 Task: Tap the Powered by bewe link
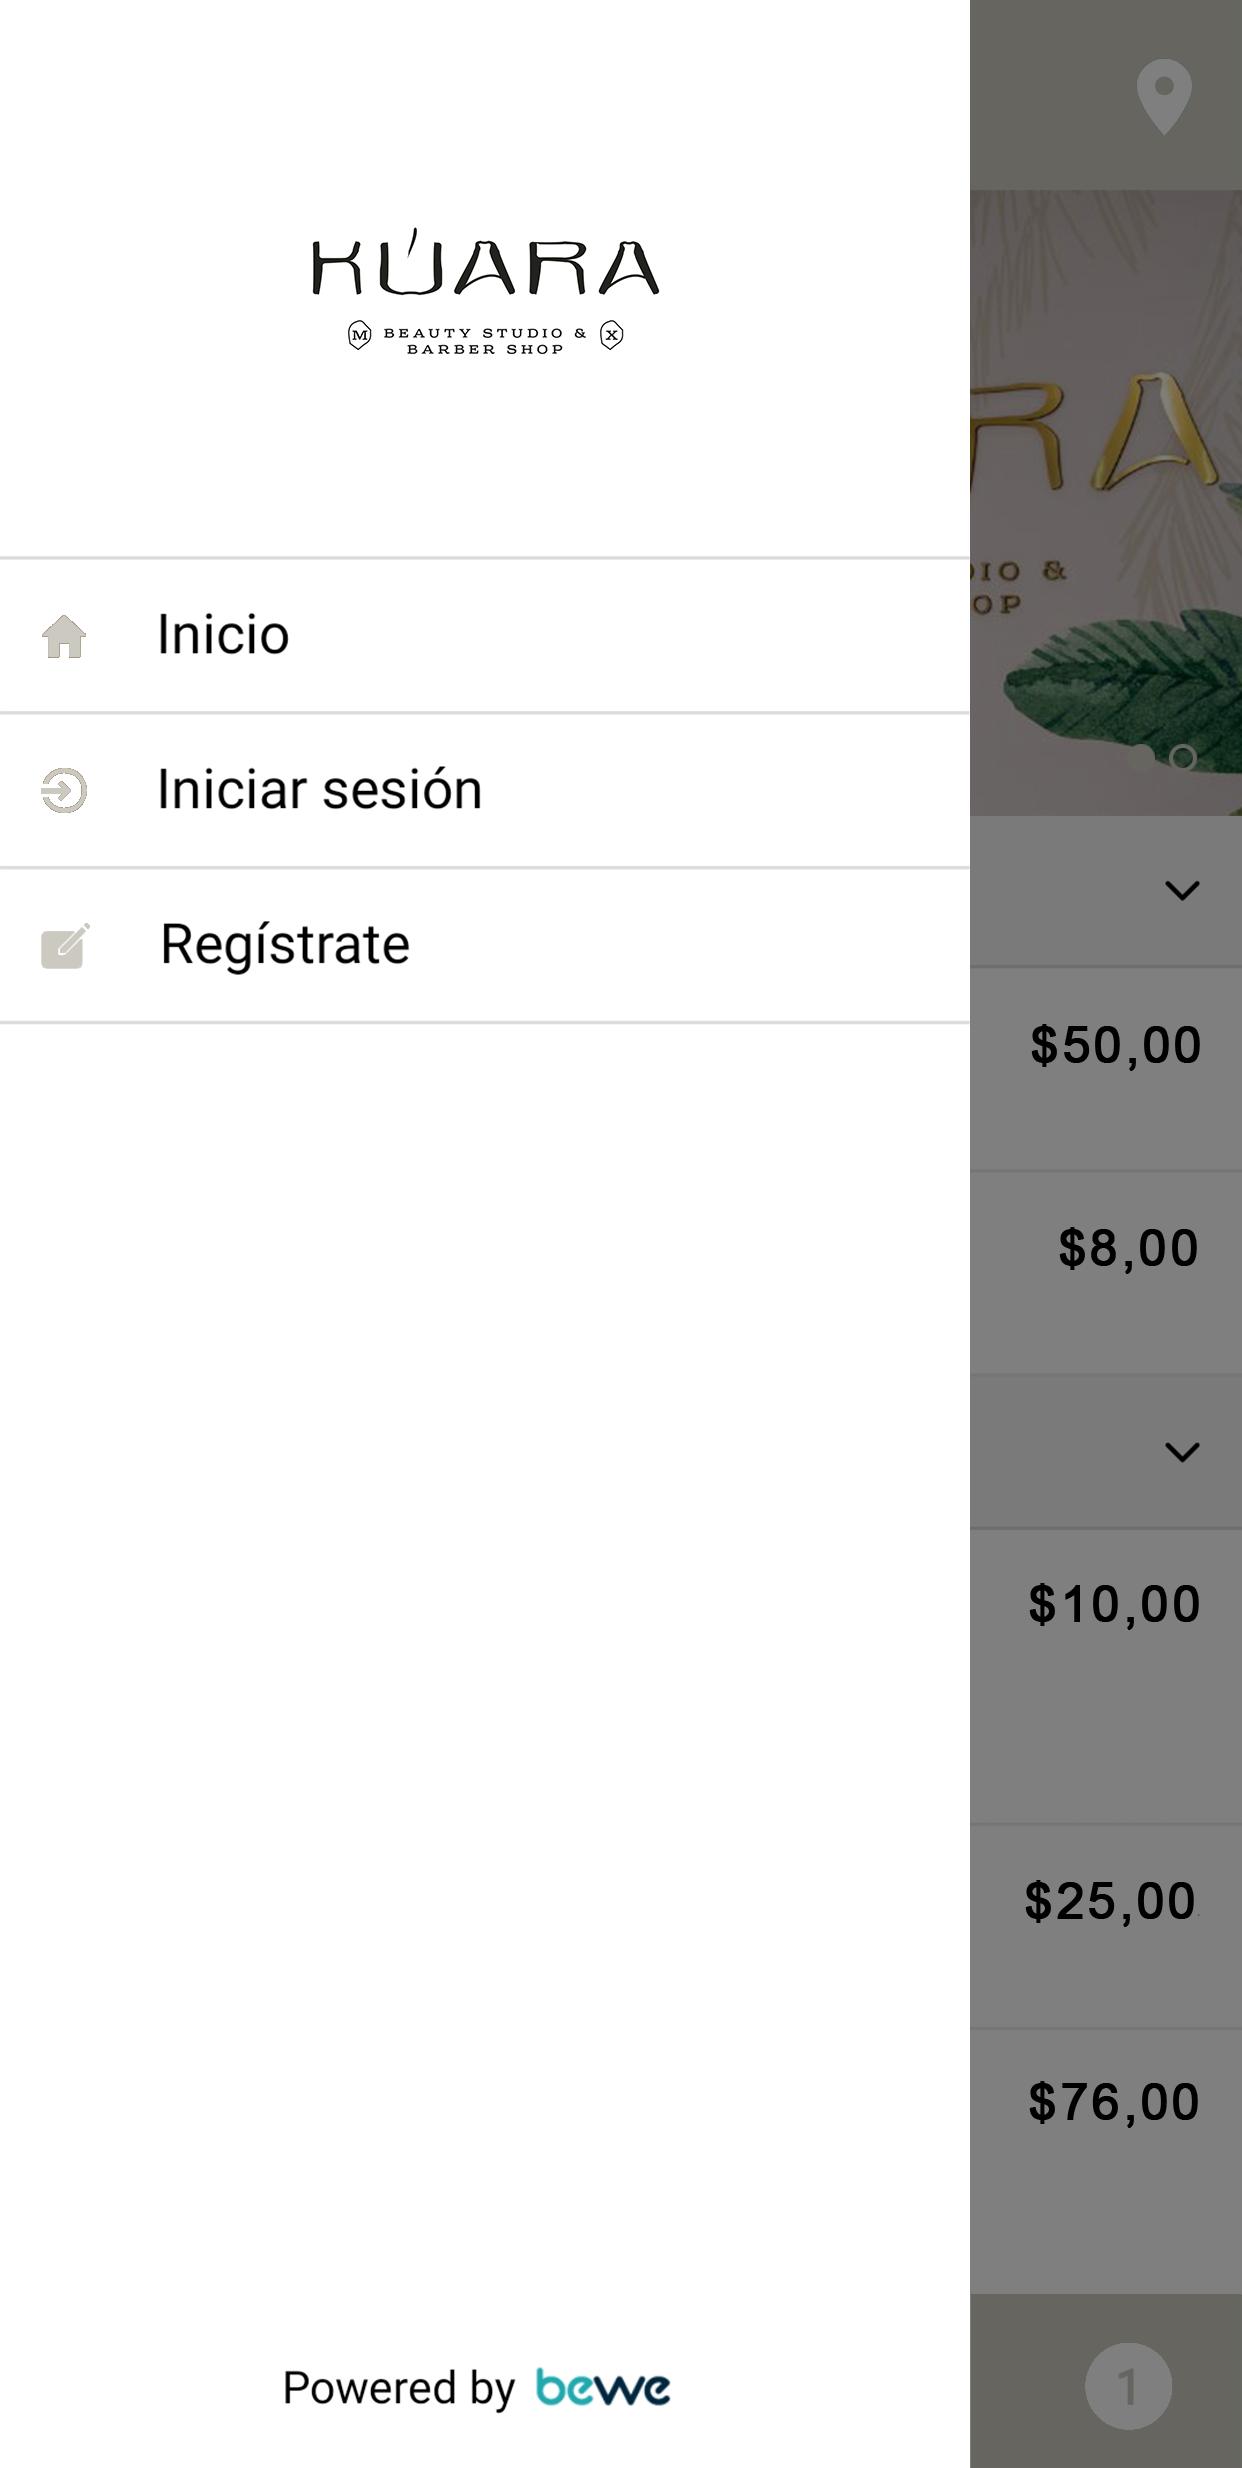[476, 2388]
